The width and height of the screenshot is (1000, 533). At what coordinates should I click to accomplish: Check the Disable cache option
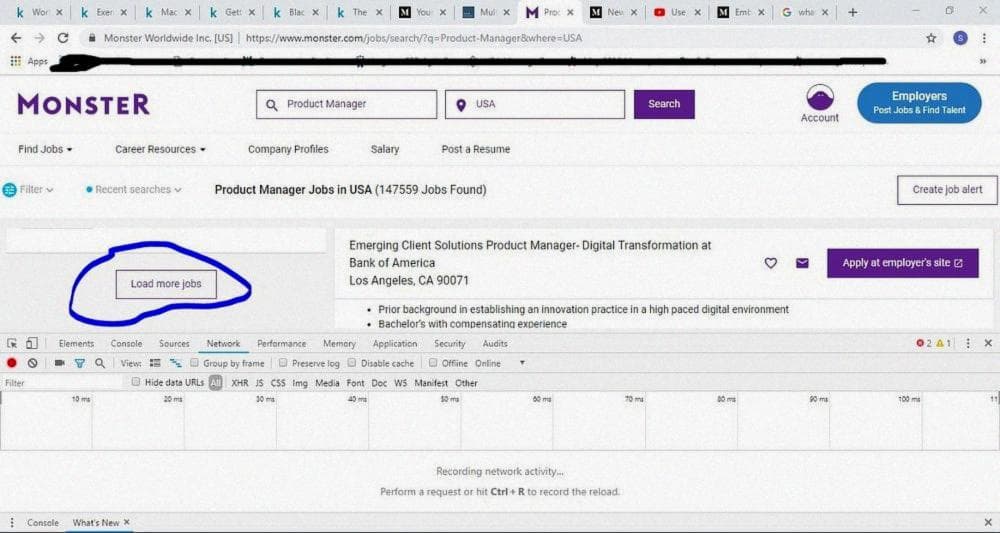pyautogui.click(x=352, y=363)
